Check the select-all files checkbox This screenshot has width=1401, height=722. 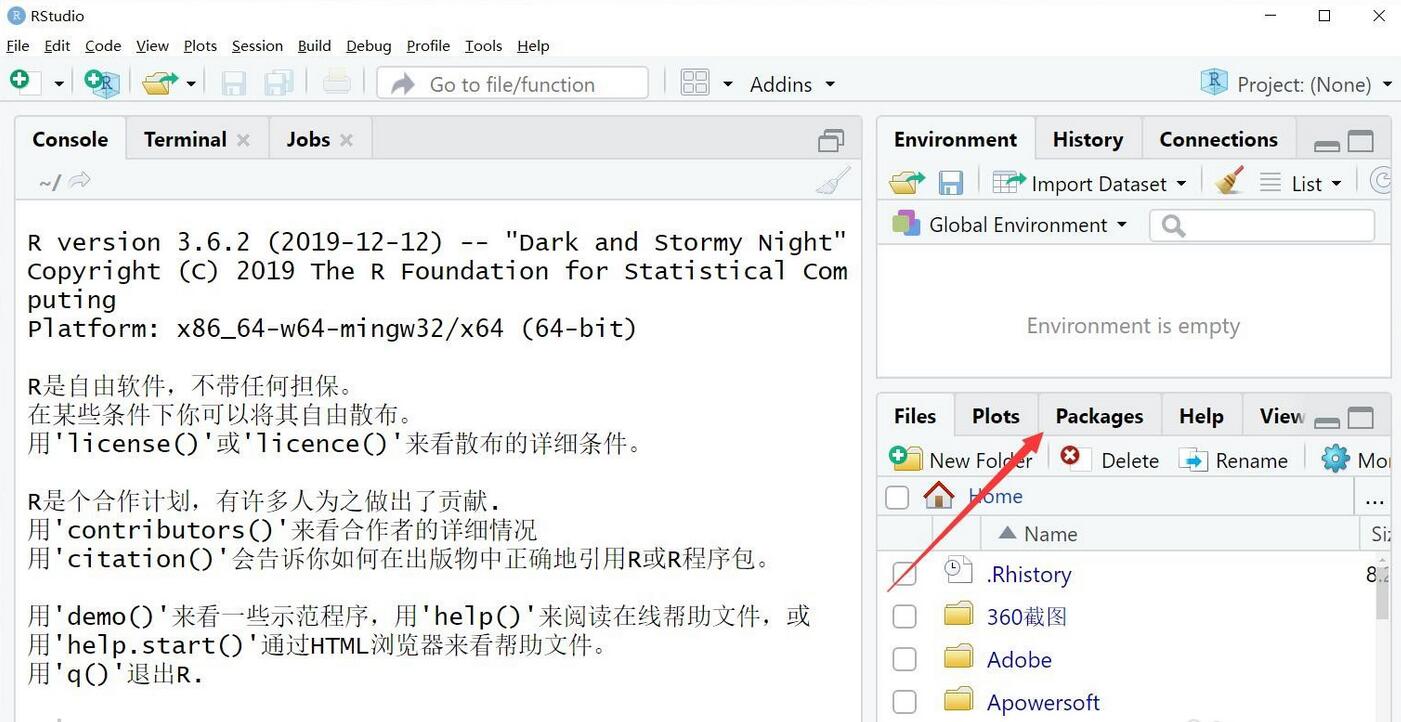click(897, 497)
